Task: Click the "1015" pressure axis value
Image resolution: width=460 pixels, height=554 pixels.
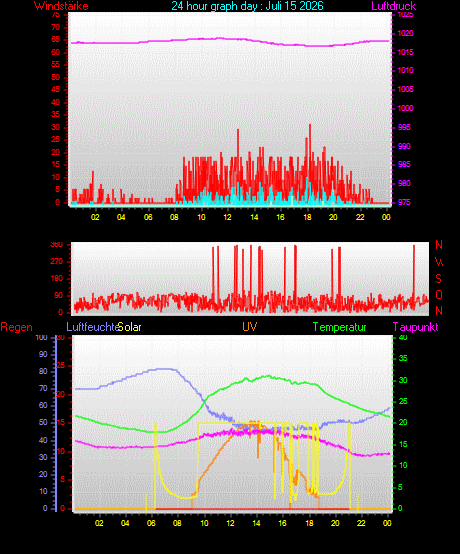Action: (405, 52)
